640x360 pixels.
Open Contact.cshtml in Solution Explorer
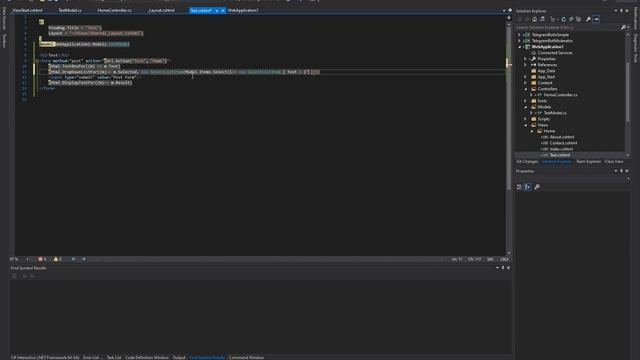(563, 143)
